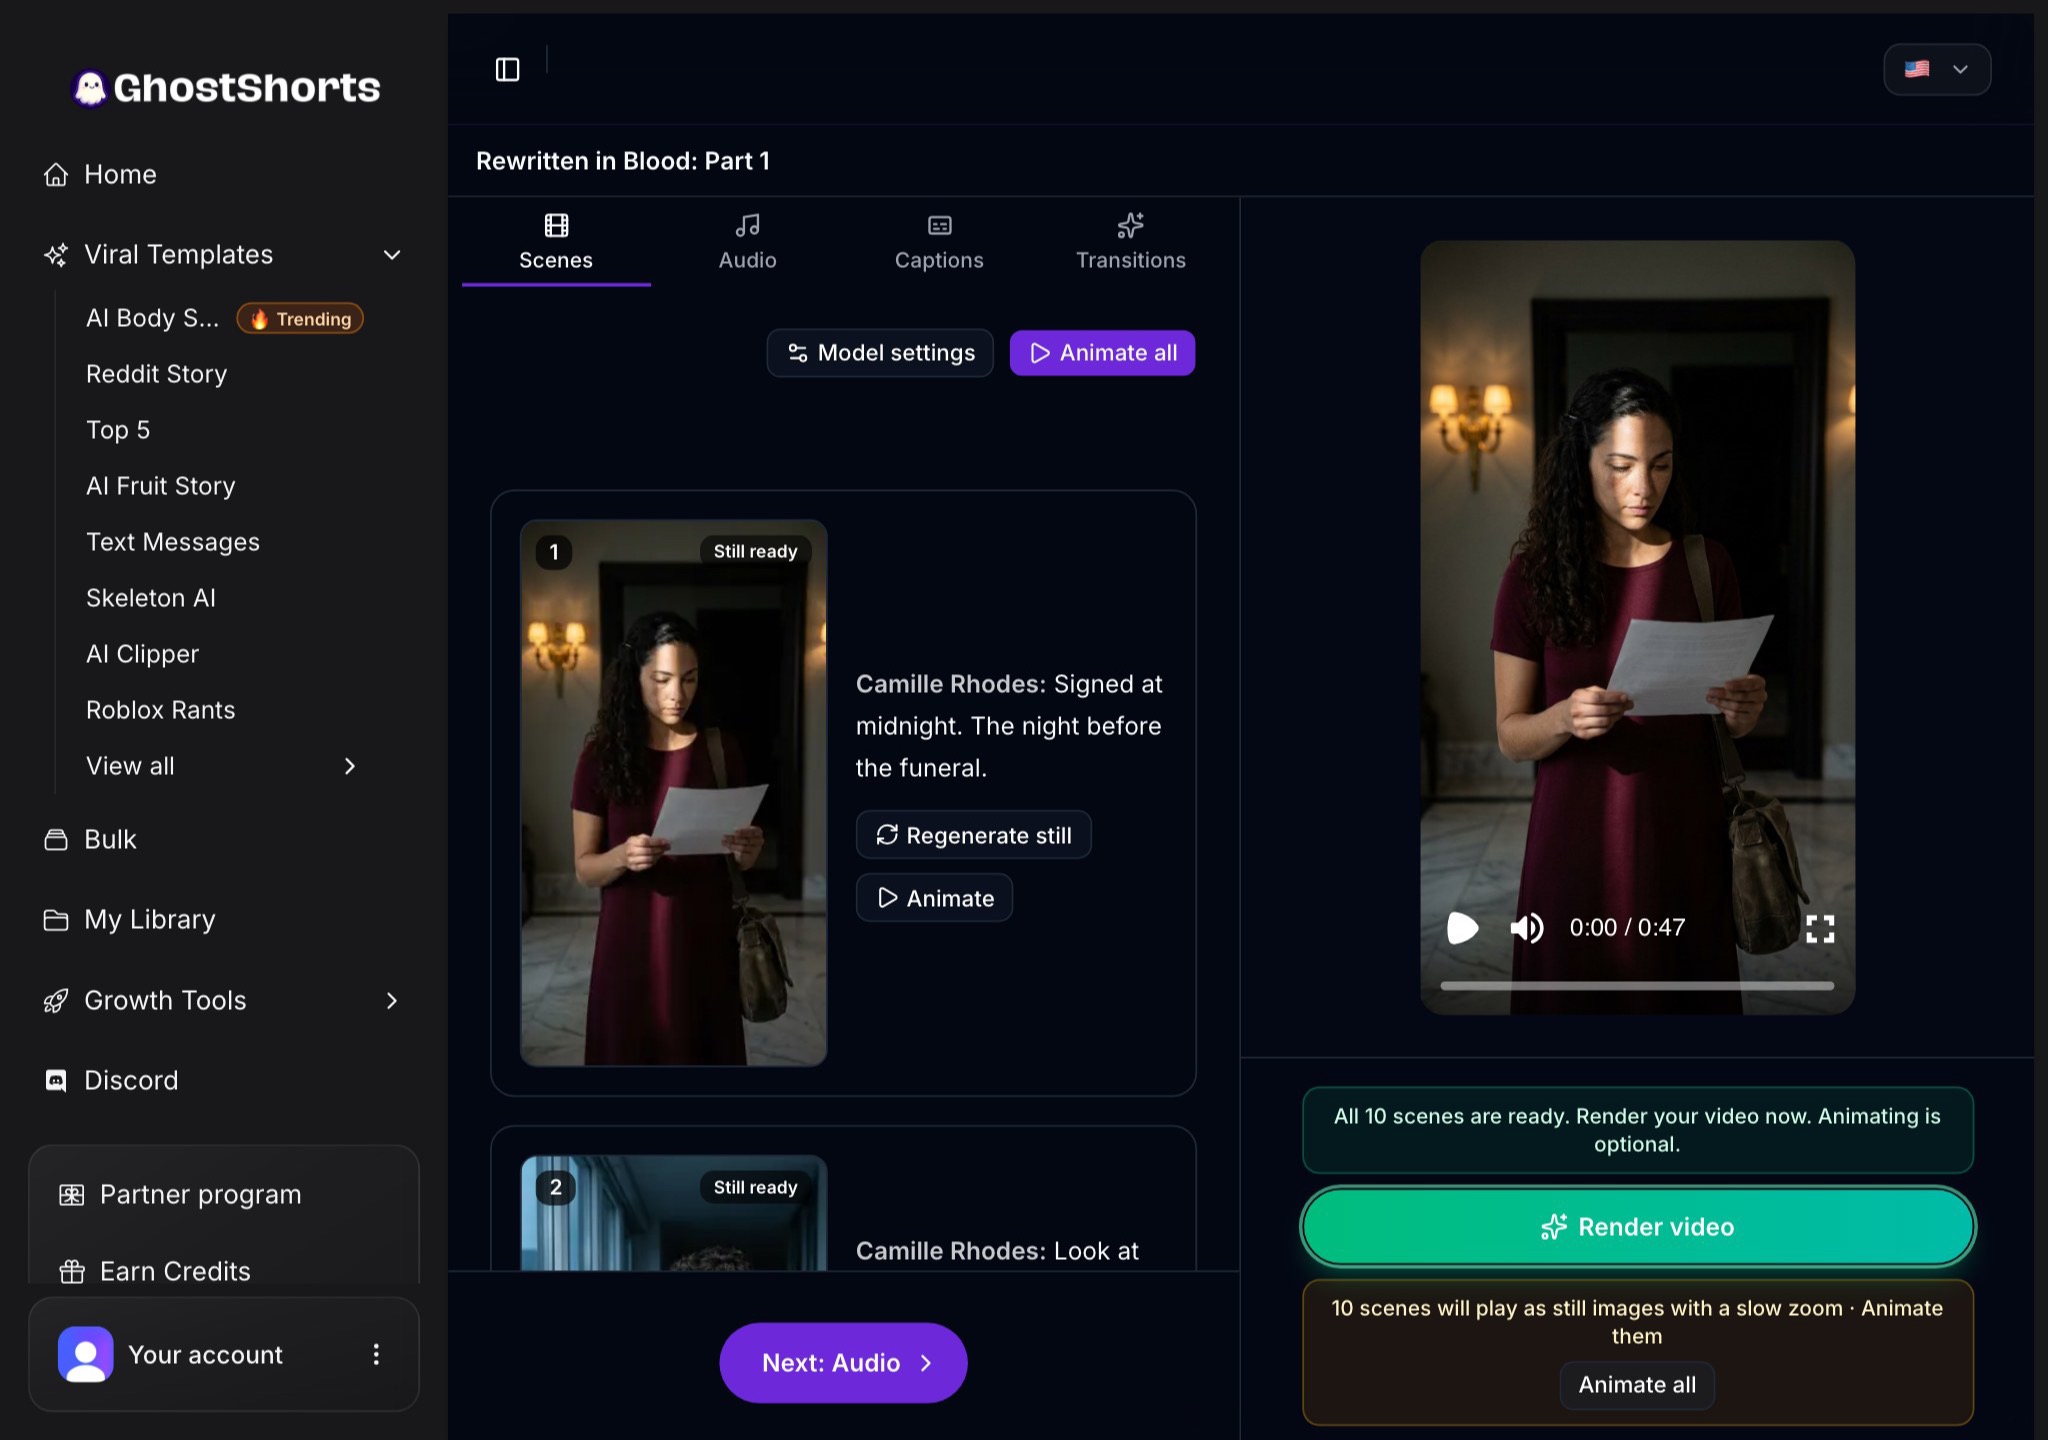Screen dimensions: 2048x1440
Task: Open the account options menu dots
Action: 376,1354
